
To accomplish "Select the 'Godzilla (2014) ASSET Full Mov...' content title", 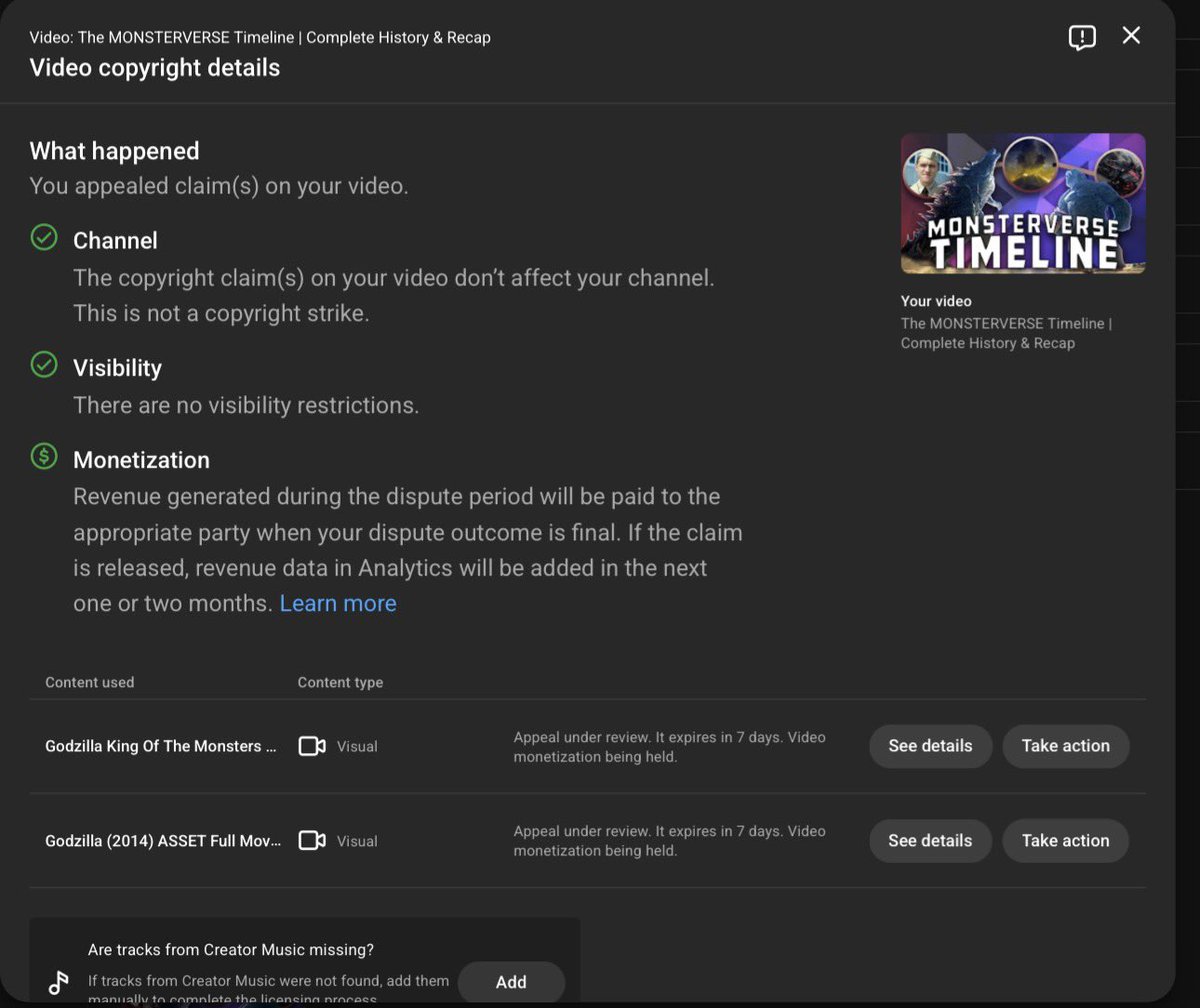I will point(163,841).
